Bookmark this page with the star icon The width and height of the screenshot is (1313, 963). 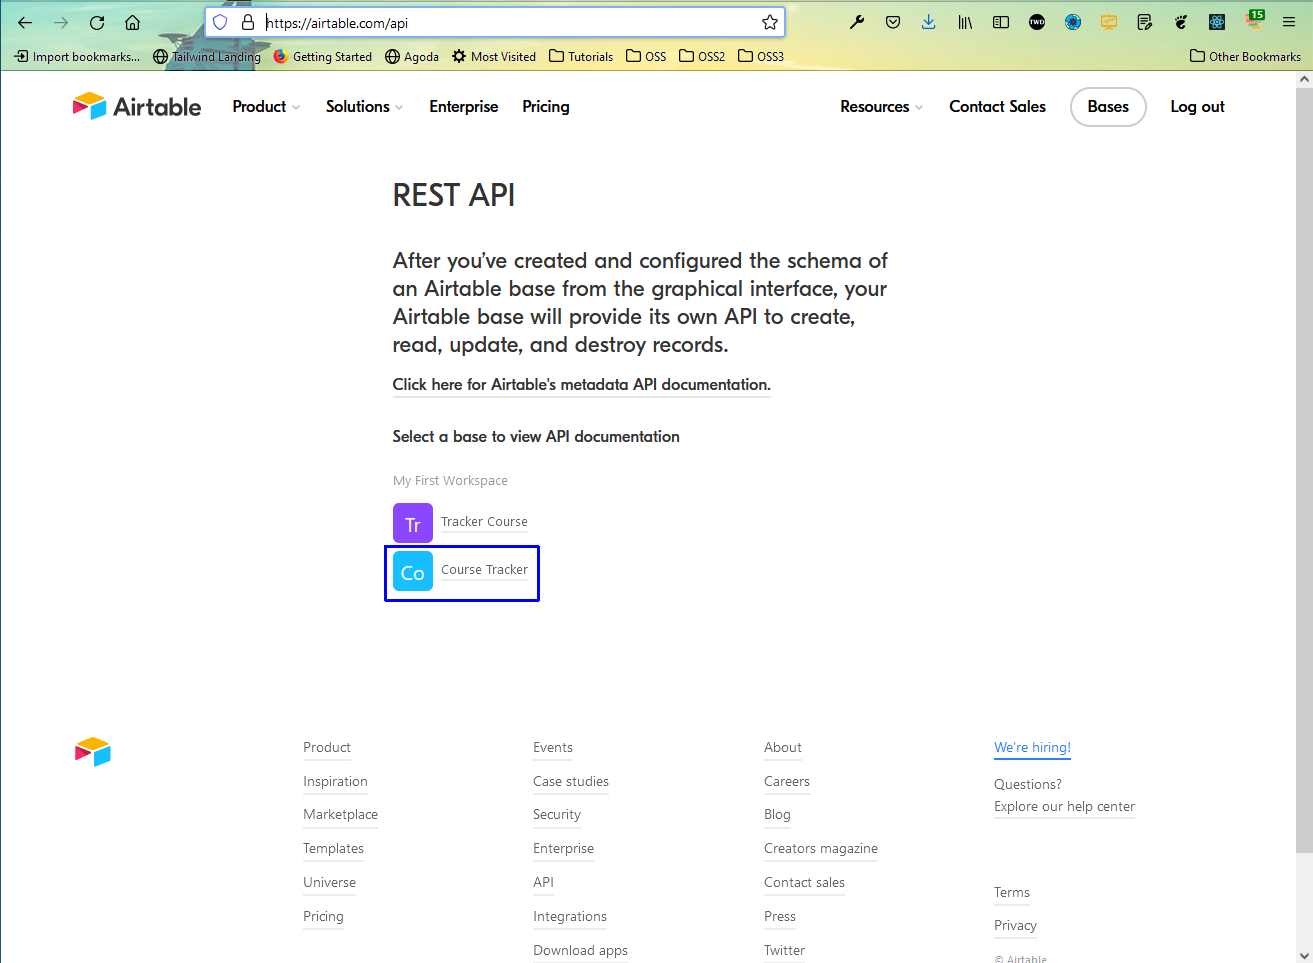769,22
